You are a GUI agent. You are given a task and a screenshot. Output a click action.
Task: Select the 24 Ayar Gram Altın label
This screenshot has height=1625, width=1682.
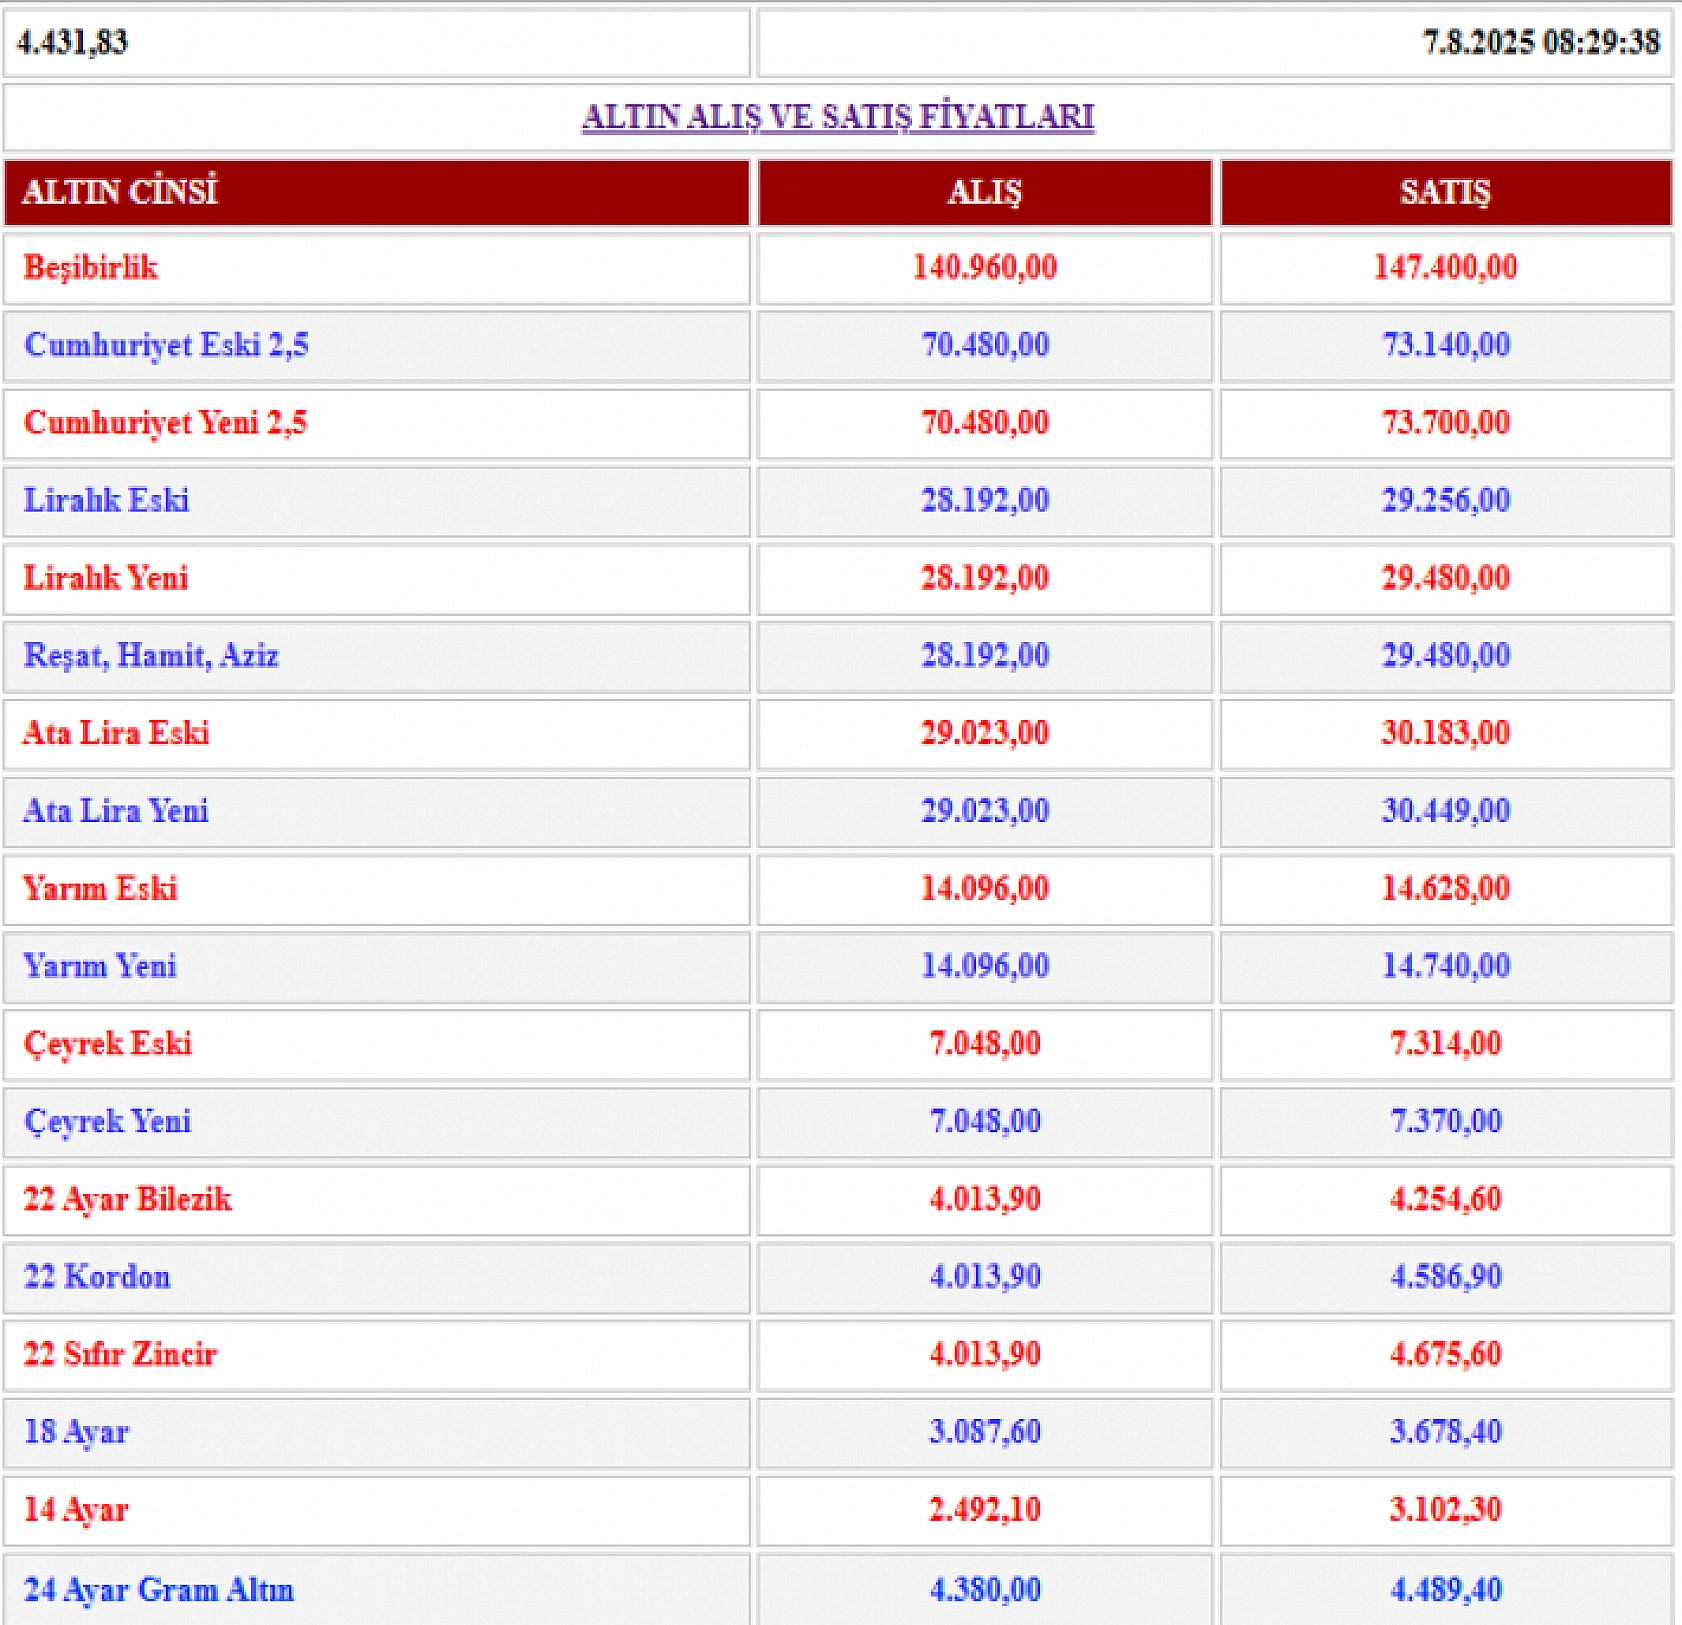tap(159, 1590)
